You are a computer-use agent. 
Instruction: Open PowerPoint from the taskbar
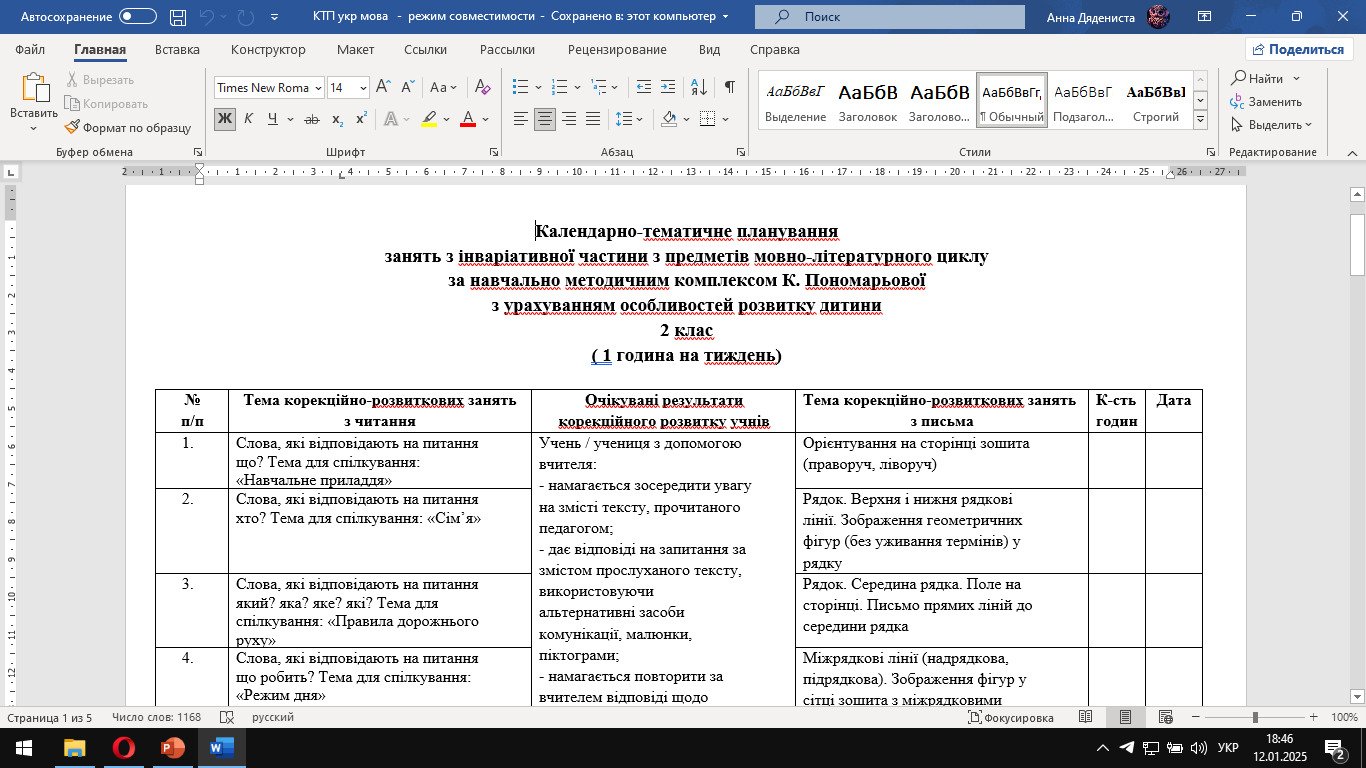[x=172, y=748]
